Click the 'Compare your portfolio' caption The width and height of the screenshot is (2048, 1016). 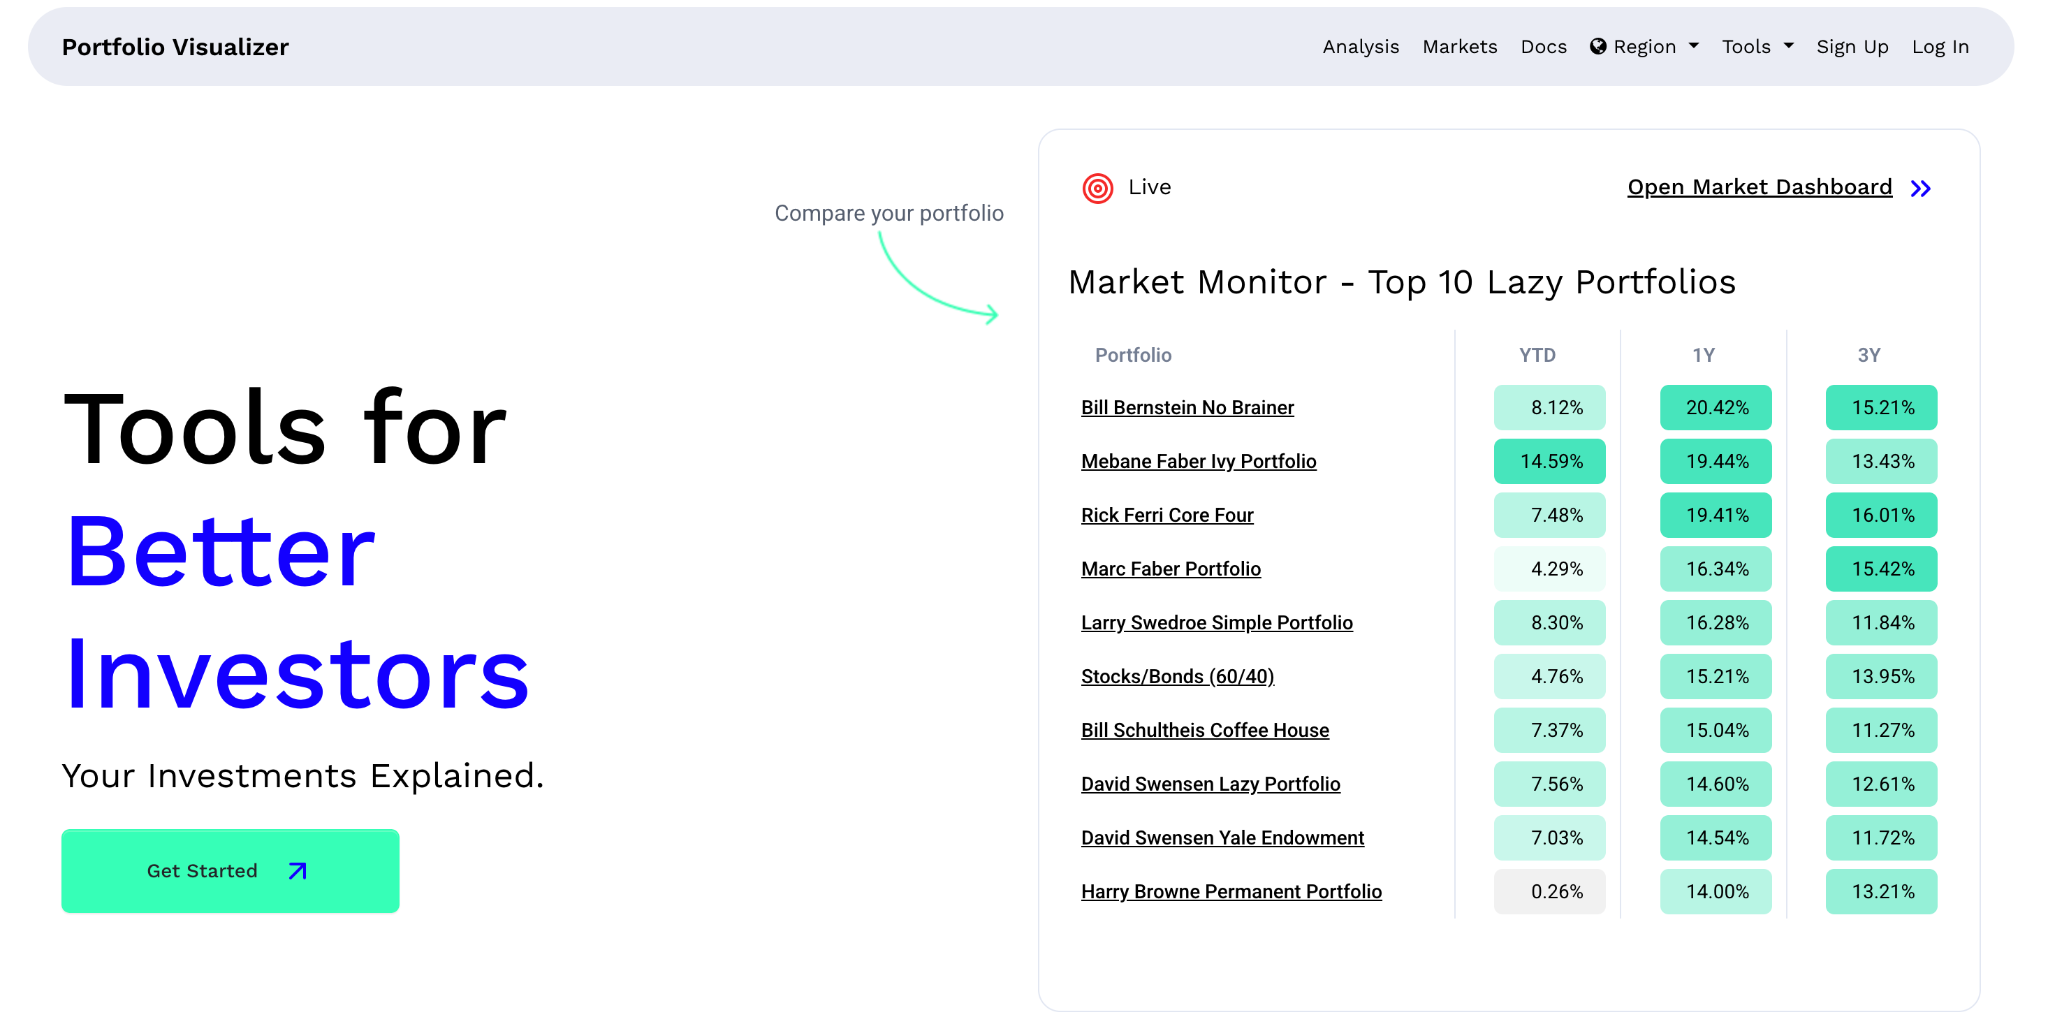pos(889,213)
